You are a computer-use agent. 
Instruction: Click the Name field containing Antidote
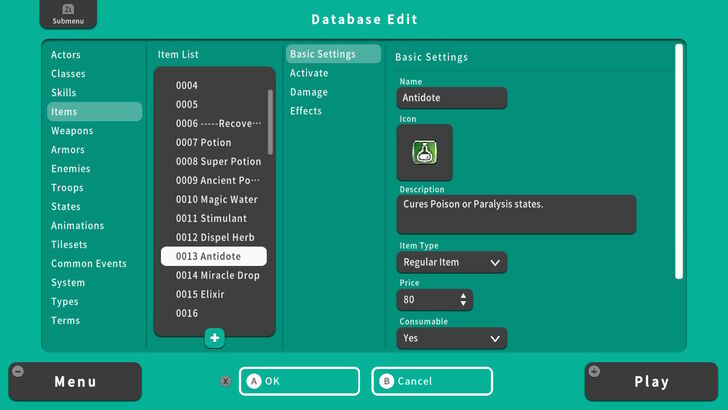pyautogui.click(x=451, y=98)
